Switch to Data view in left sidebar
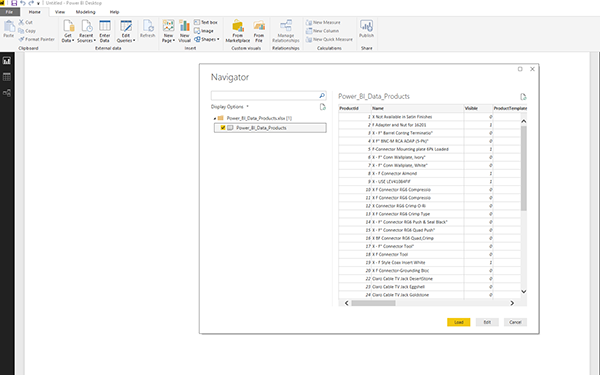 [7, 77]
